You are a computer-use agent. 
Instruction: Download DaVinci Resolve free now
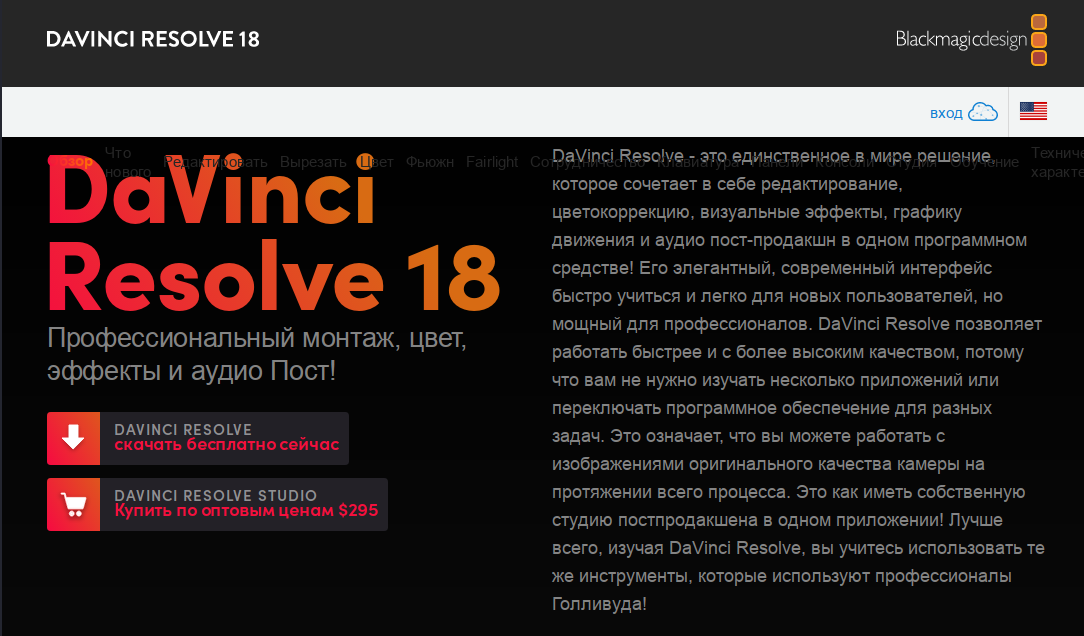[198, 438]
